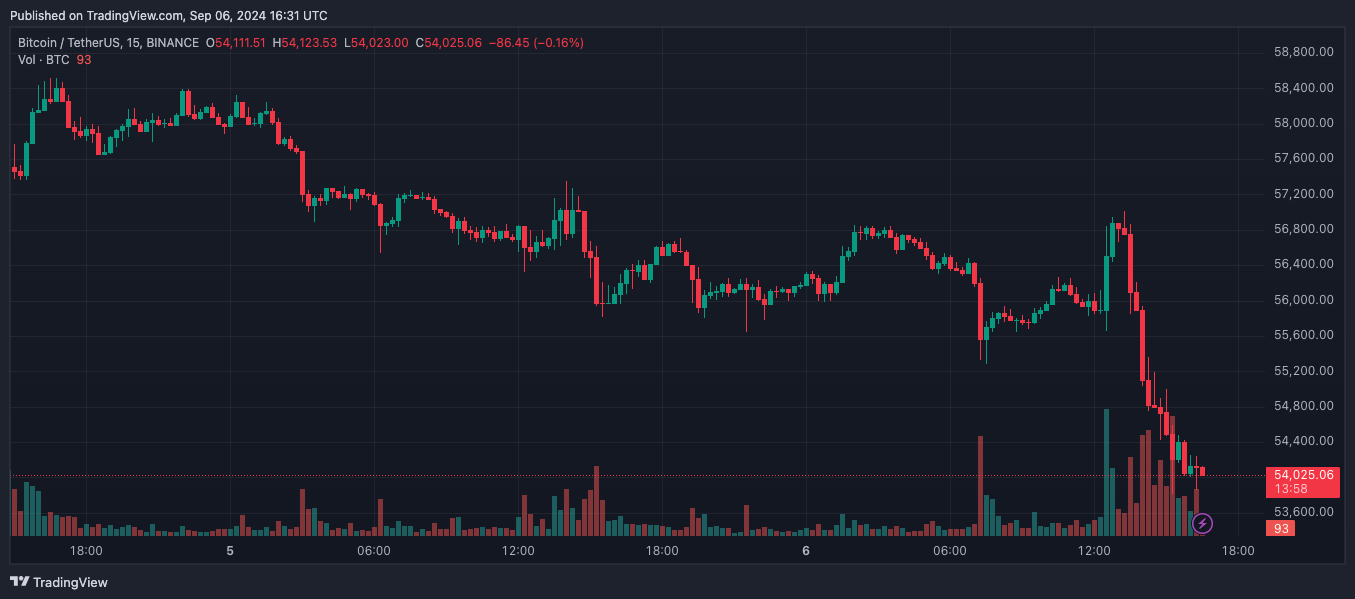Click the red 54,025.06 price axis tag
Screen dimensions: 1355x599
[1301, 474]
